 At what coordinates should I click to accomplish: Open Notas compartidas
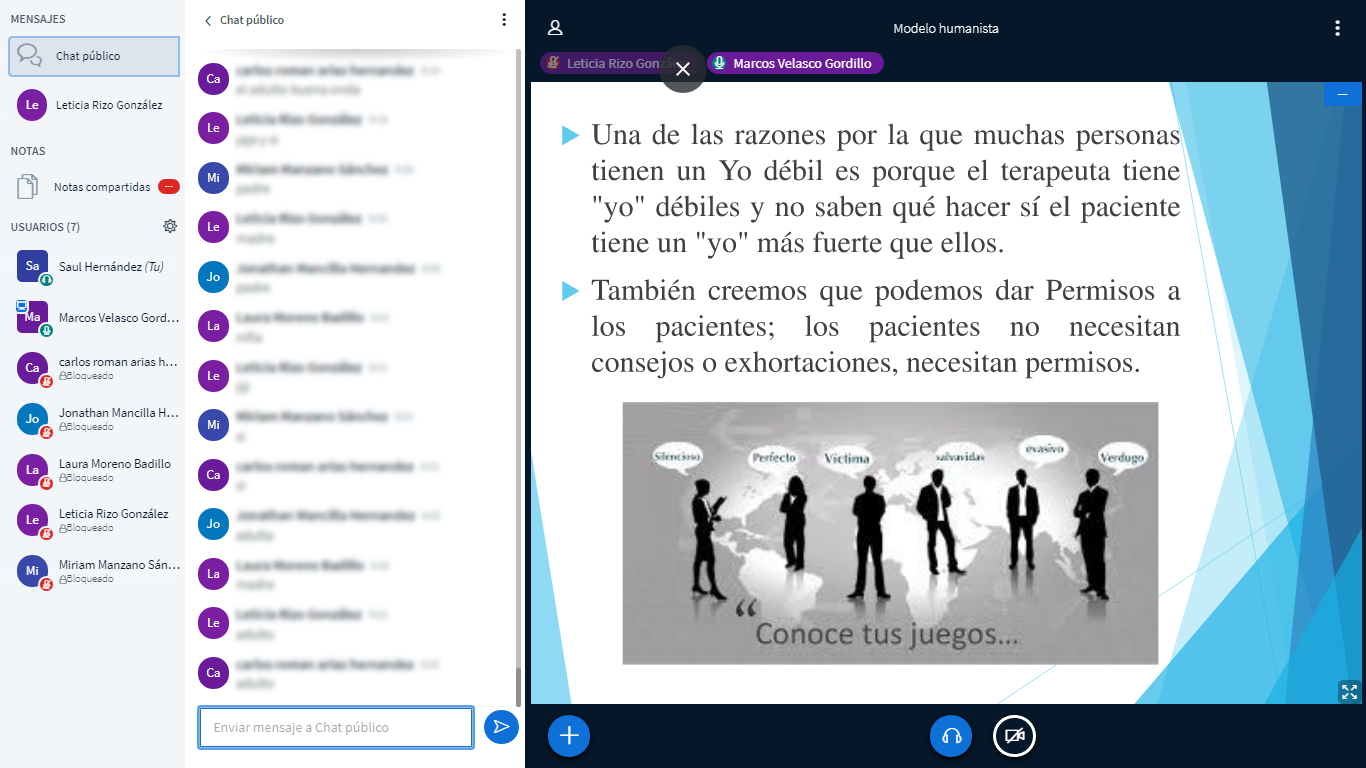[94, 187]
